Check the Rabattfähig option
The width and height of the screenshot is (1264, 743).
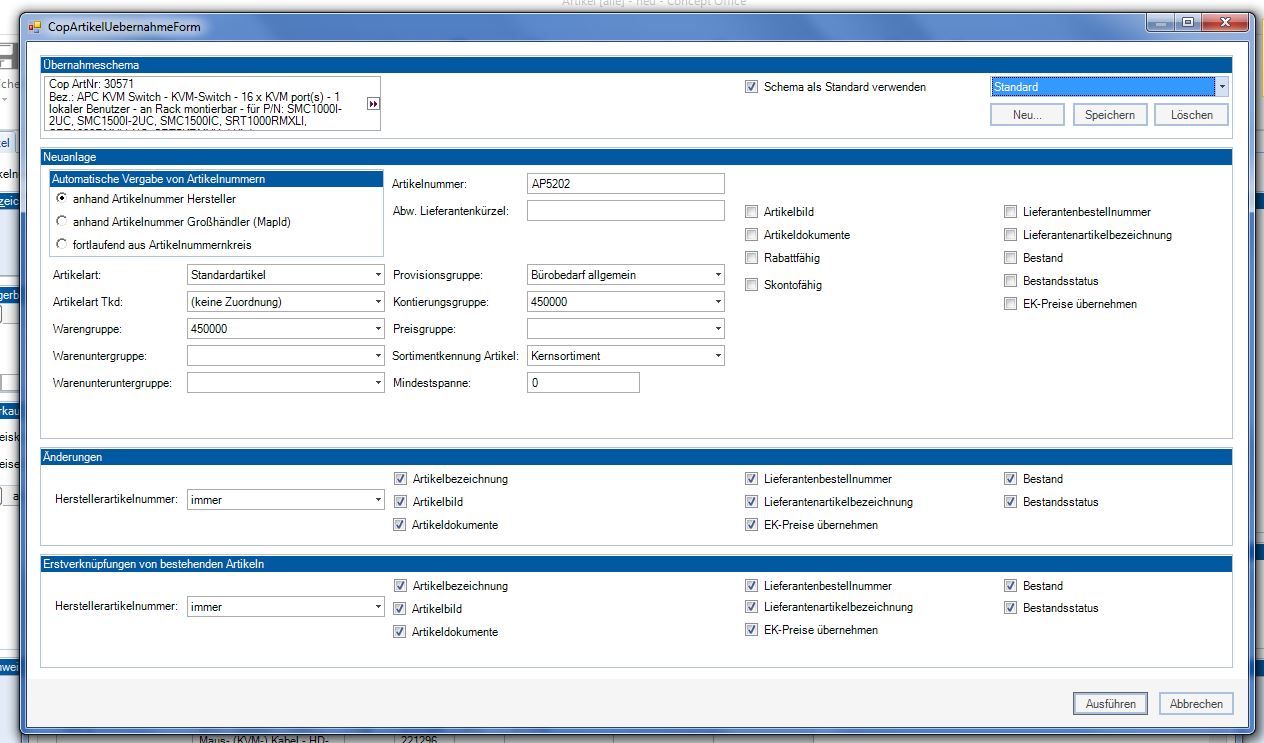tap(752, 258)
